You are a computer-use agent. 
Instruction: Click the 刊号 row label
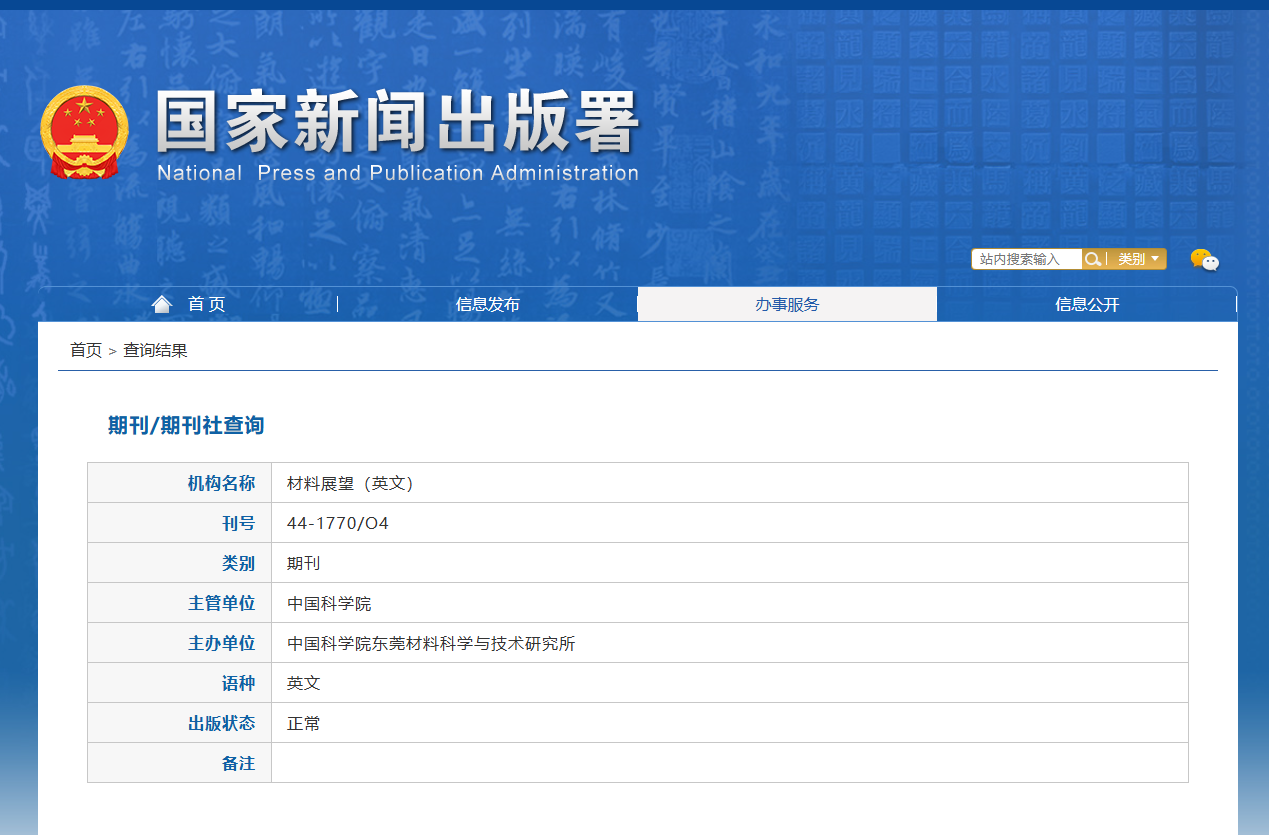click(238, 523)
